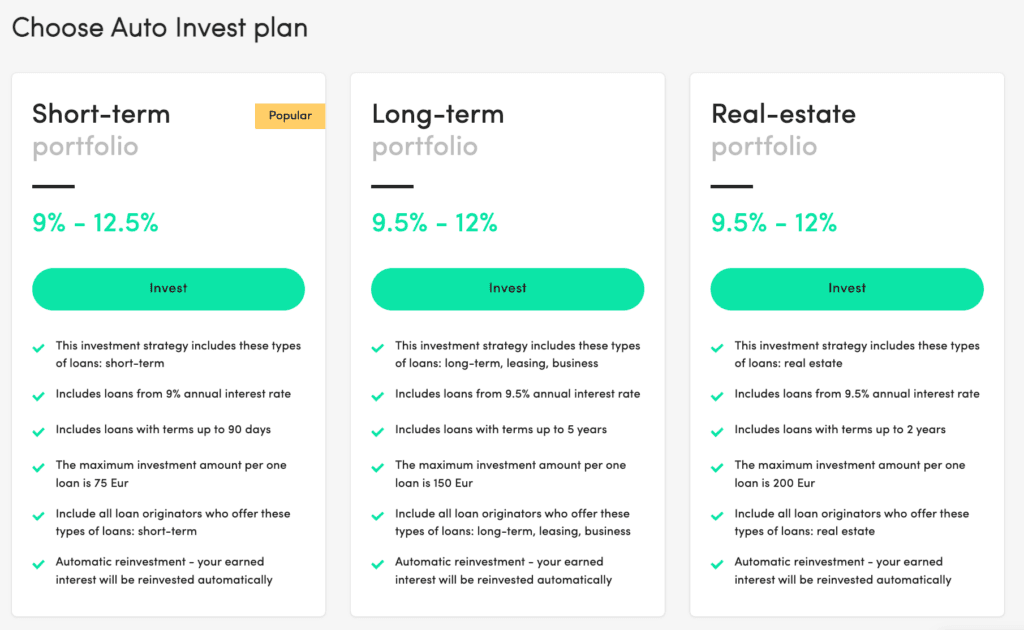Click Real-estate 9.5% - 12% return rate

tap(774, 223)
